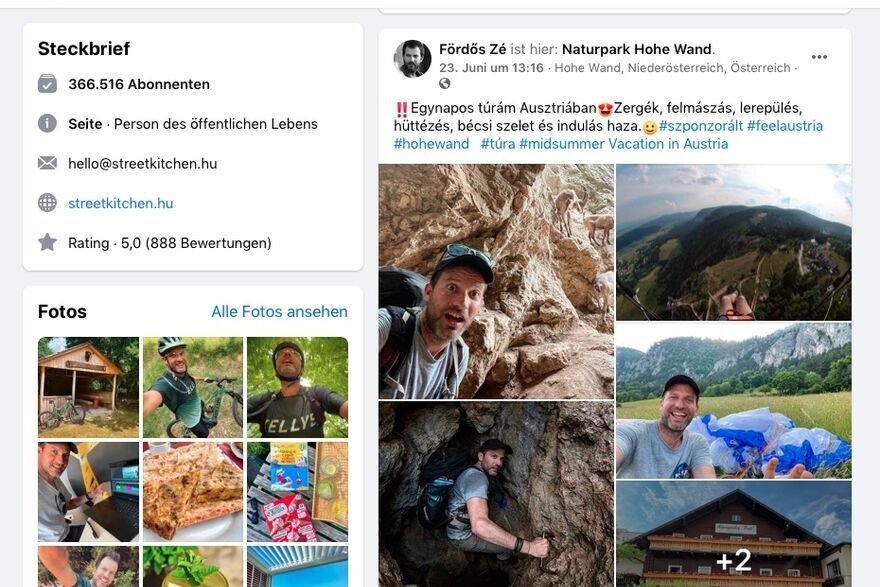The height and width of the screenshot is (587, 880).
Task: Click the Fördős Zé author name
Action: pyautogui.click(x=472, y=49)
